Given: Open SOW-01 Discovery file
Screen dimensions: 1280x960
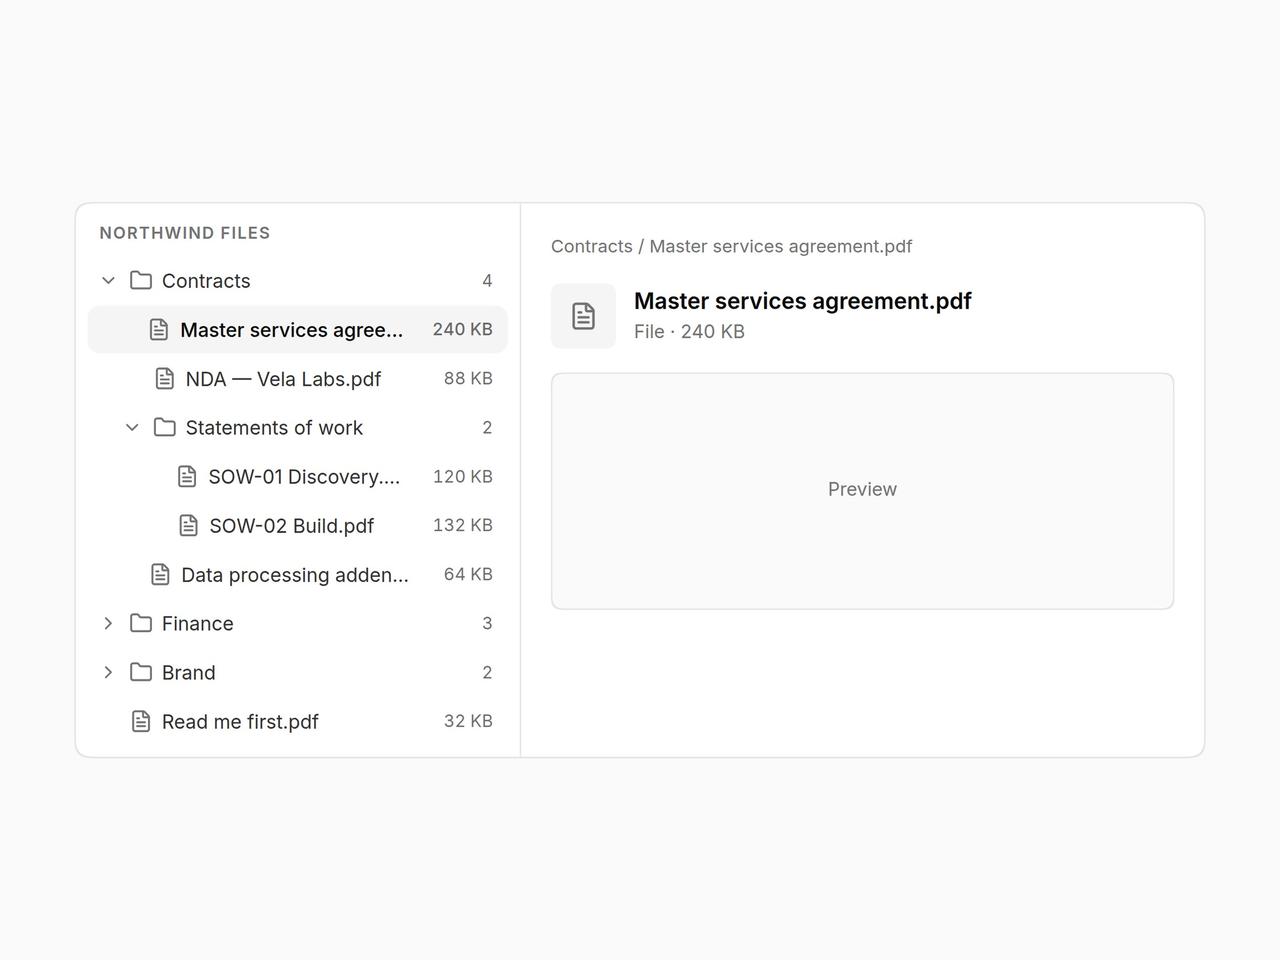Looking at the screenshot, I should 304,477.
